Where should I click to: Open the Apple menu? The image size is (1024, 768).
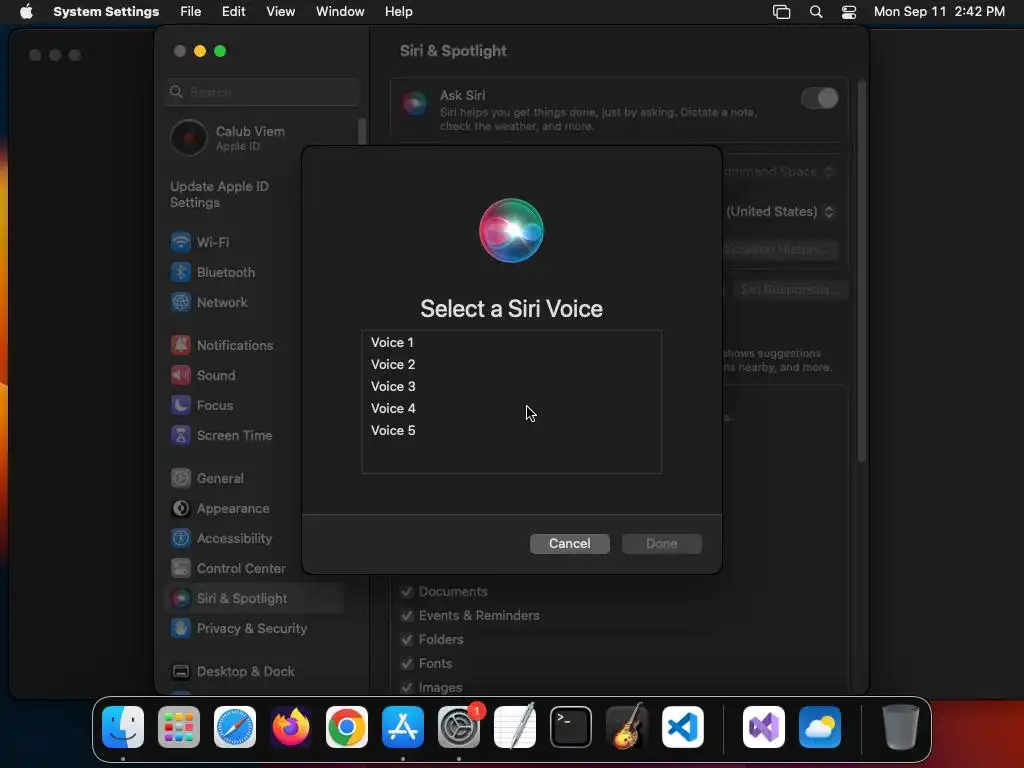tap(26, 12)
